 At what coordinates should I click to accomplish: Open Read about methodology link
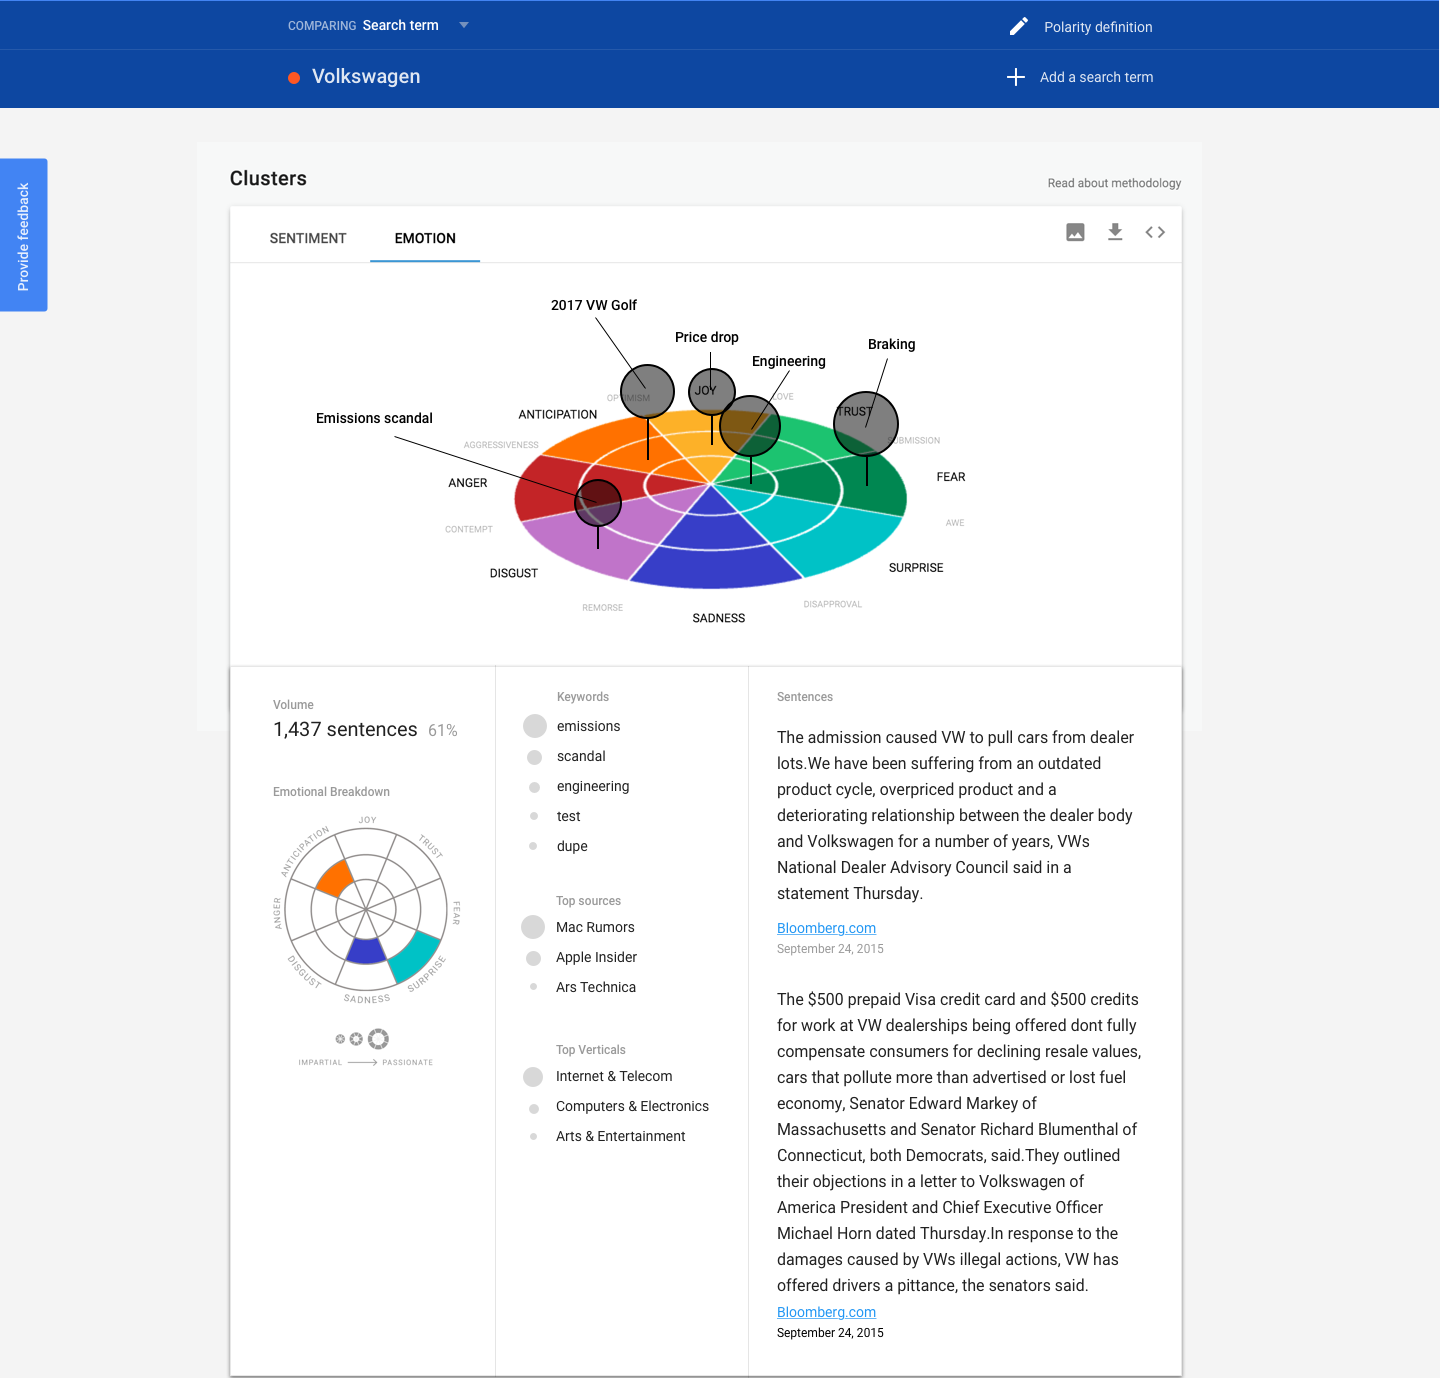tap(1114, 183)
